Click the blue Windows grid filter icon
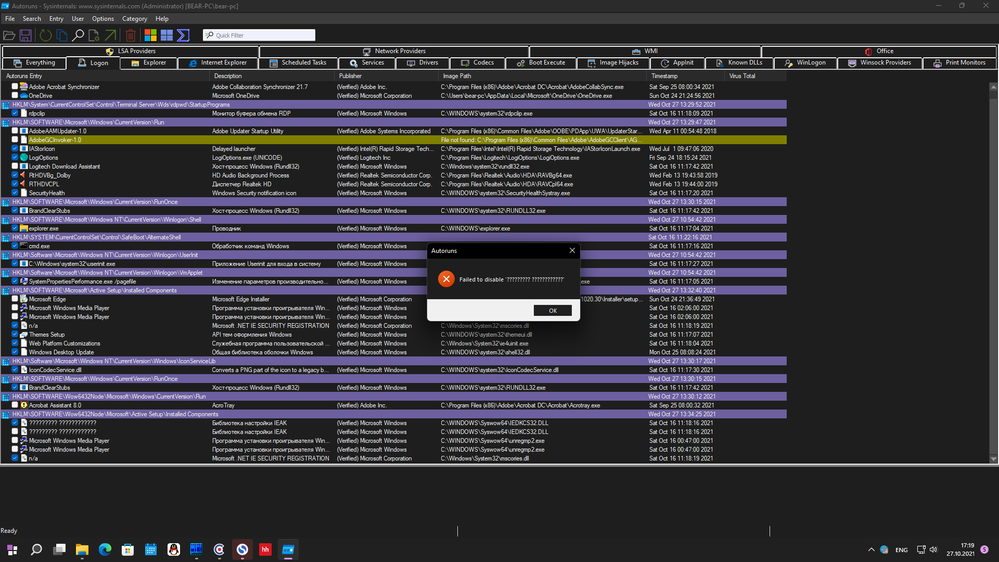 [167, 35]
